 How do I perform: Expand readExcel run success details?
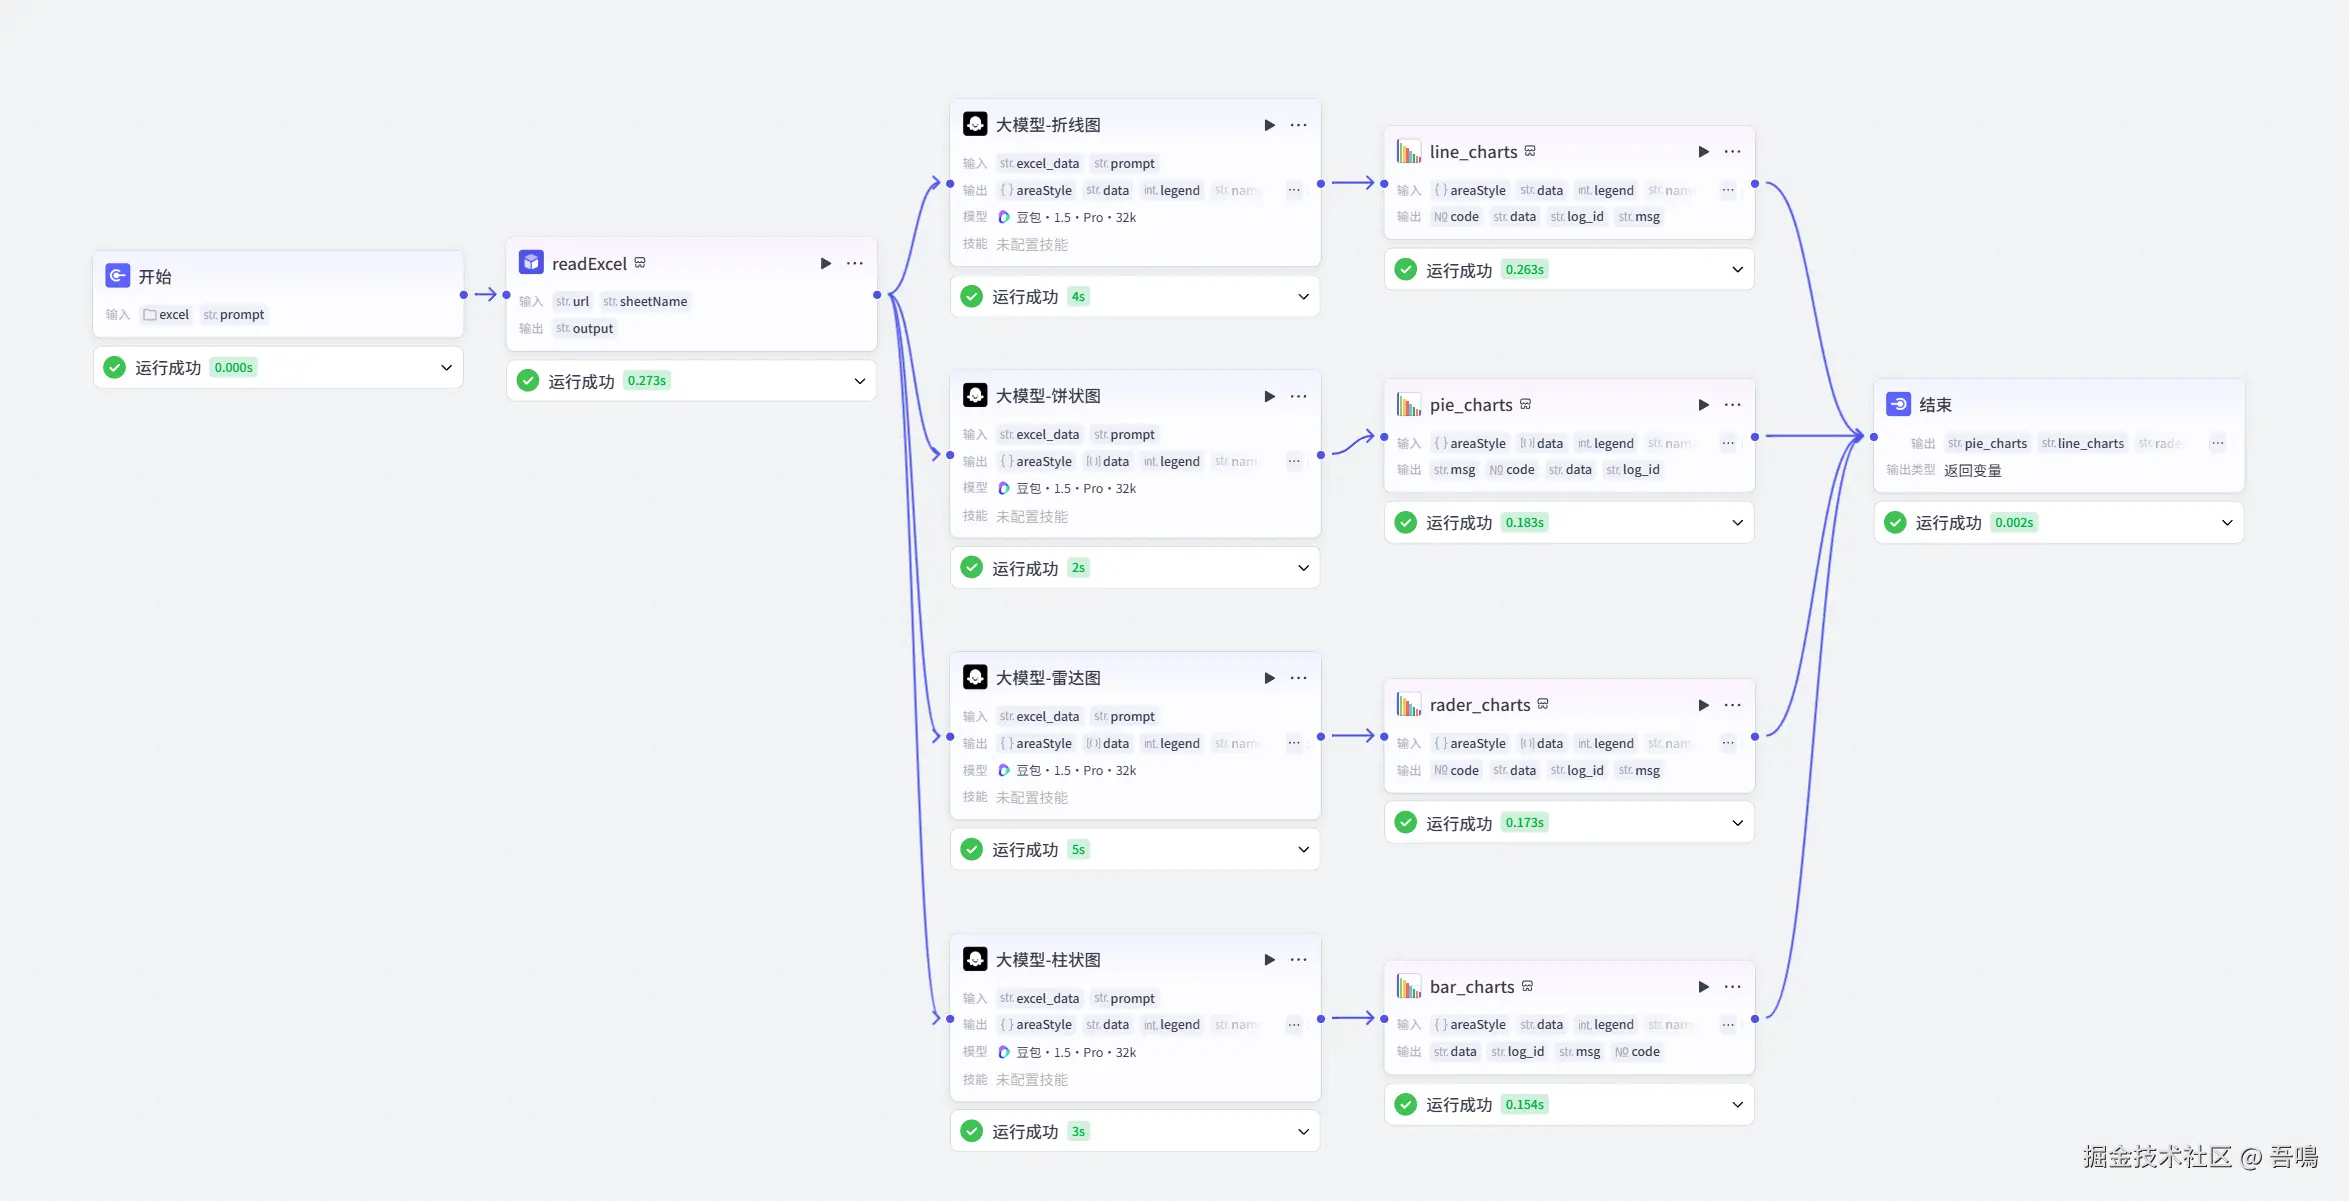pos(859,381)
